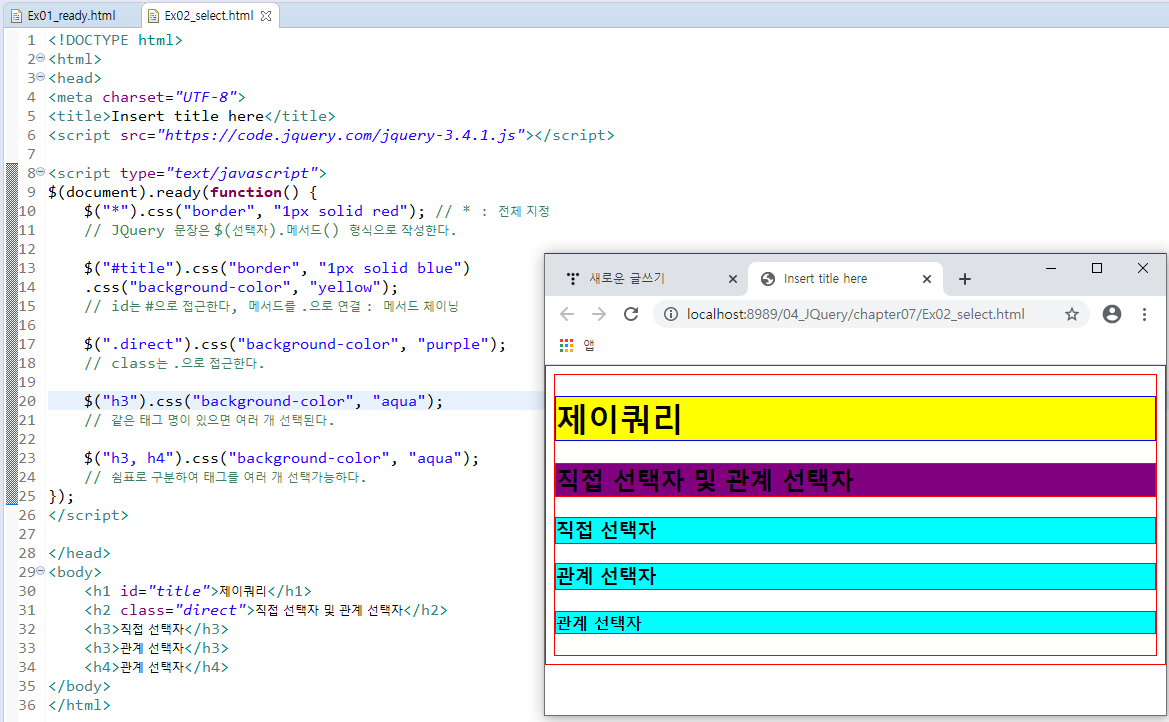Screen dimensions: 1169x722
Task: Bookmark this page with the star icon
Action: (1071, 314)
